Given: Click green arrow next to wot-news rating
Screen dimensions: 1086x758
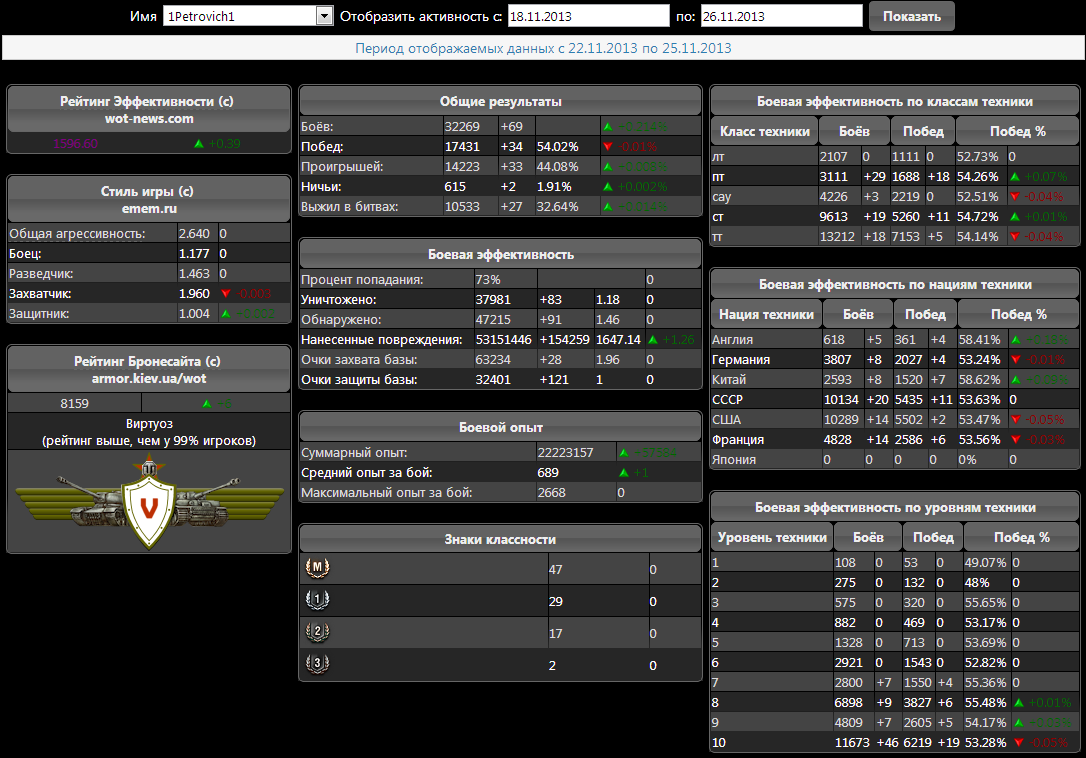Looking at the screenshot, I should tap(199, 144).
